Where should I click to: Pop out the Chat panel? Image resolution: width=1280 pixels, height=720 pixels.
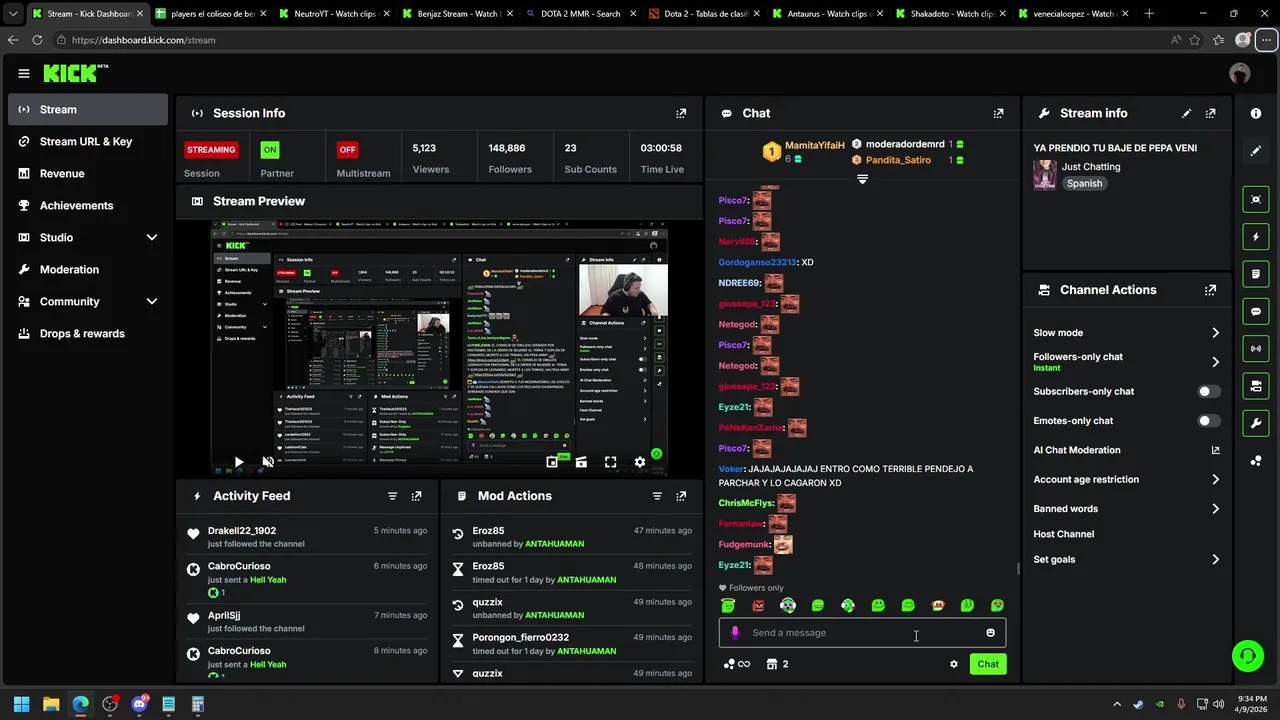tap(998, 113)
